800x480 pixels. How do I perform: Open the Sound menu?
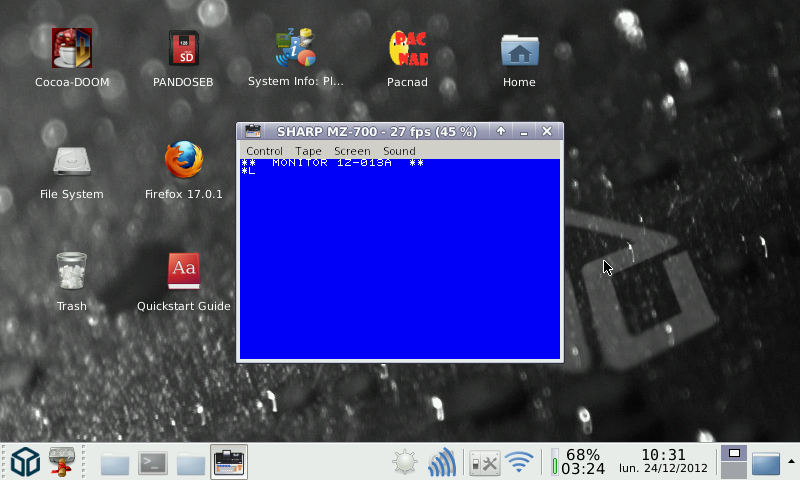[x=399, y=151]
